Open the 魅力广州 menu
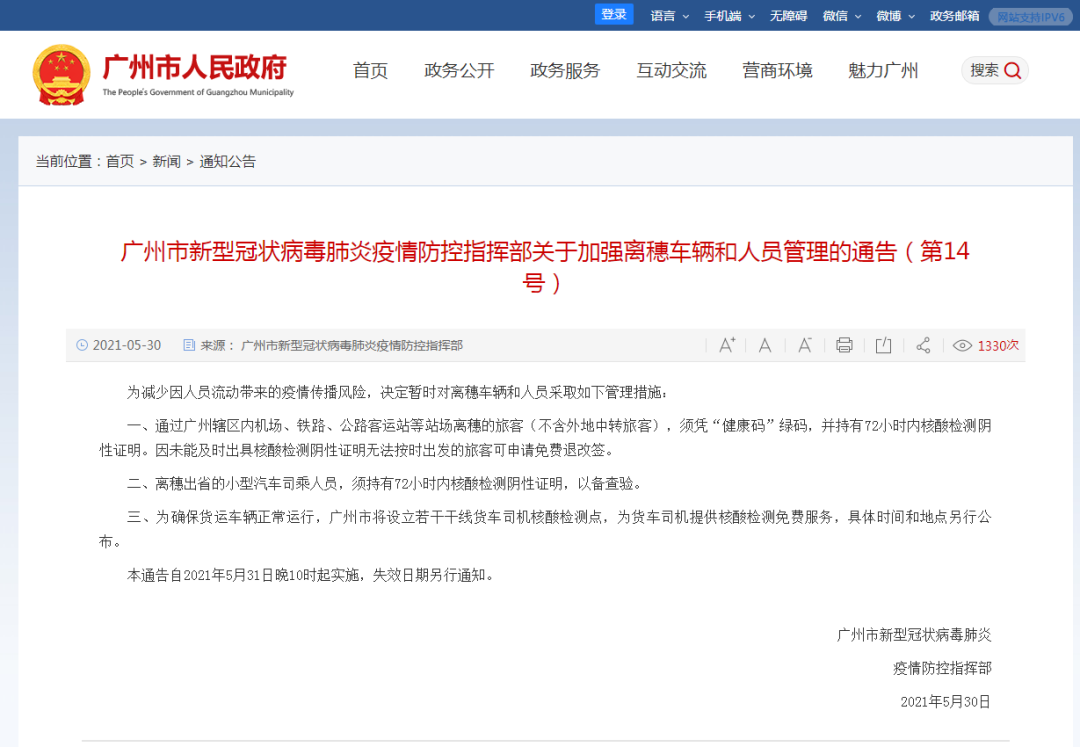The height and width of the screenshot is (747, 1080). [x=882, y=70]
